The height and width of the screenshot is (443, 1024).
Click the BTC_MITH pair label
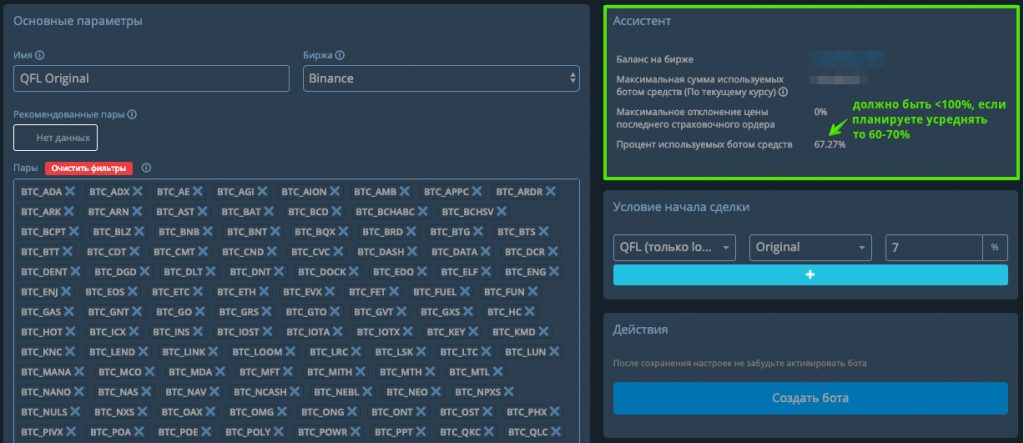coord(329,372)
